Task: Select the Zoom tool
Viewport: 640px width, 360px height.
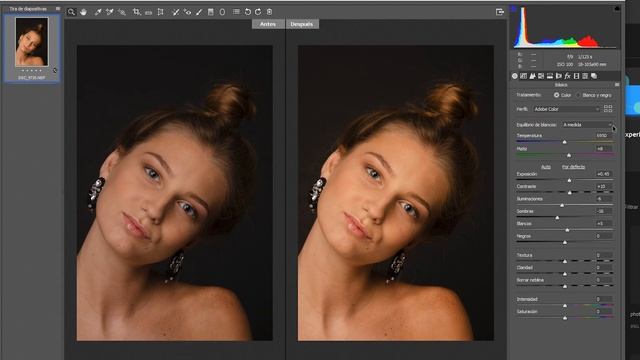Action: 71,12
